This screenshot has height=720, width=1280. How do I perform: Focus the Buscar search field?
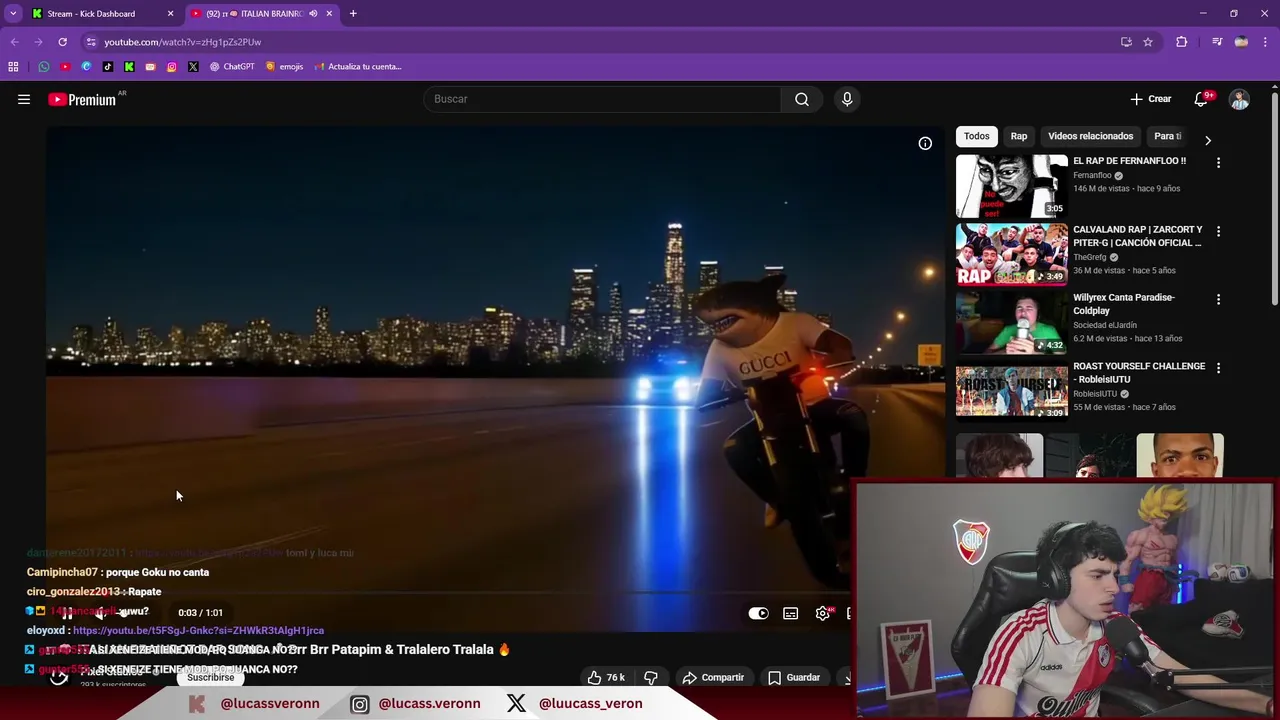(x=602, y=99)
